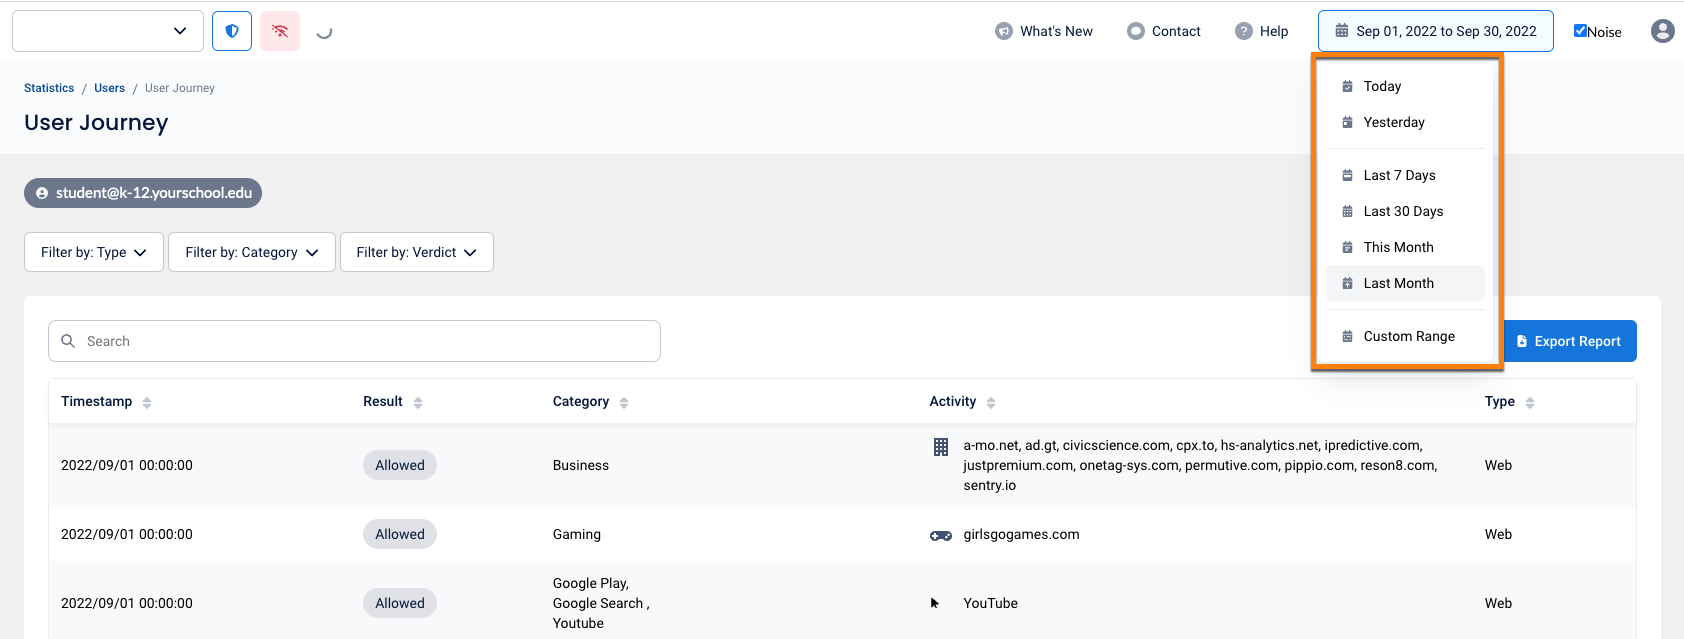Sort by Category column arrows
The height and width of the screenshot is (639, 1684).
point(624,402)
